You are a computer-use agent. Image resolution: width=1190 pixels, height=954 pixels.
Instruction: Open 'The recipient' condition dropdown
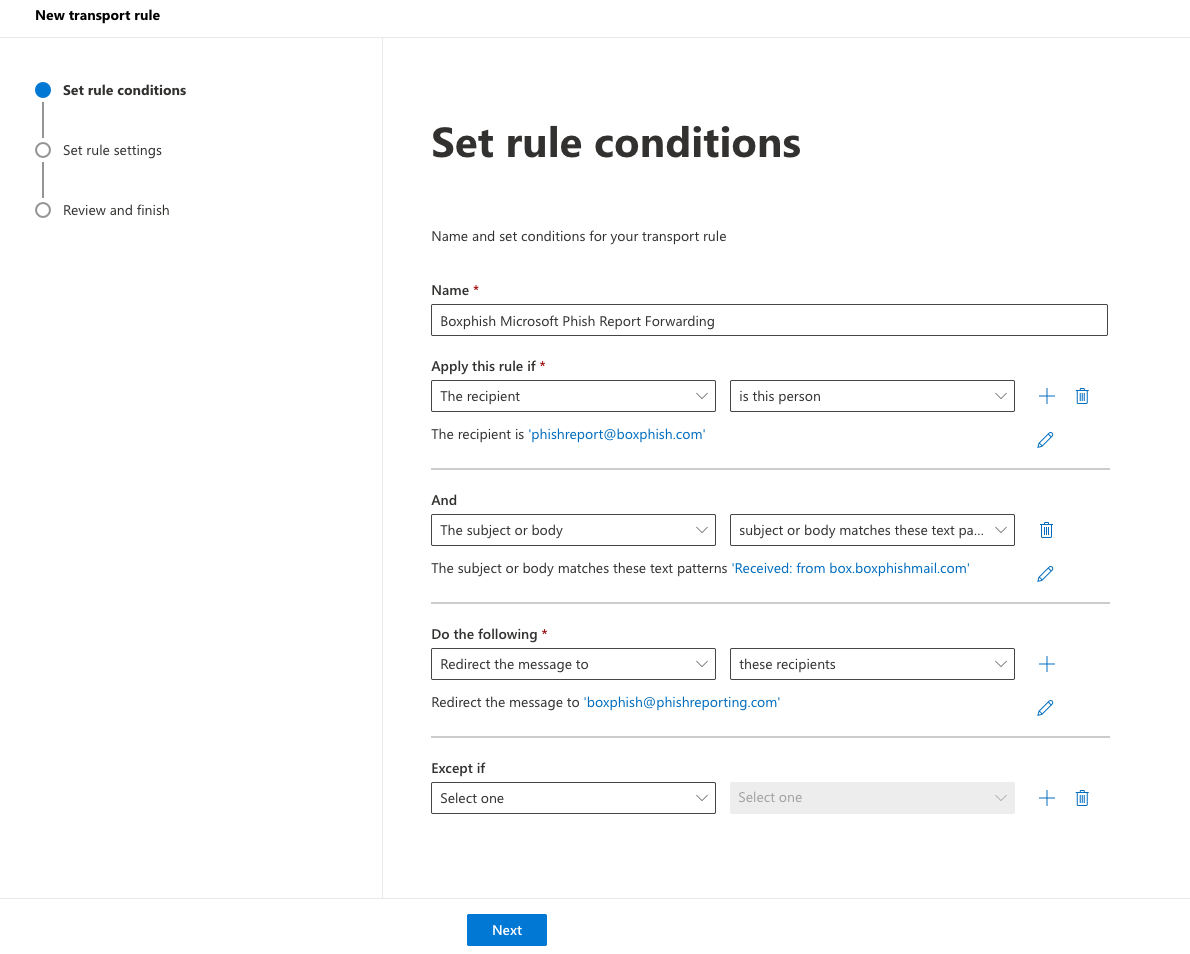(573, 396)
